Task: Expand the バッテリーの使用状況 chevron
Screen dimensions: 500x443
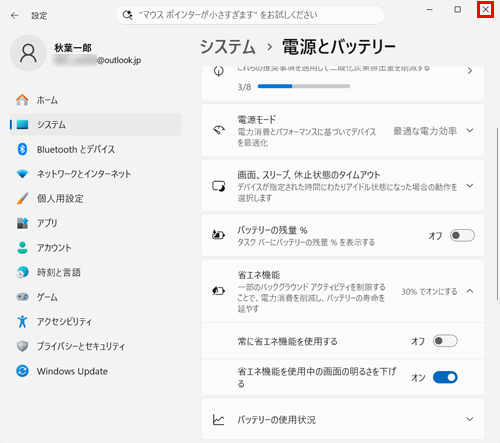Action: [470, 419]
